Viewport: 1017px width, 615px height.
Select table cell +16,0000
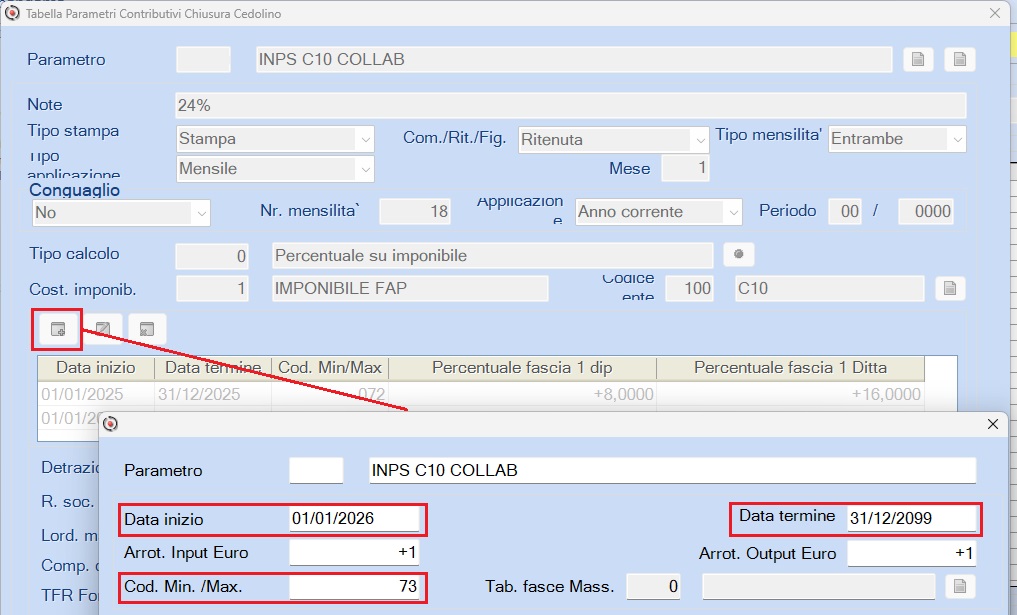point(790,394)
